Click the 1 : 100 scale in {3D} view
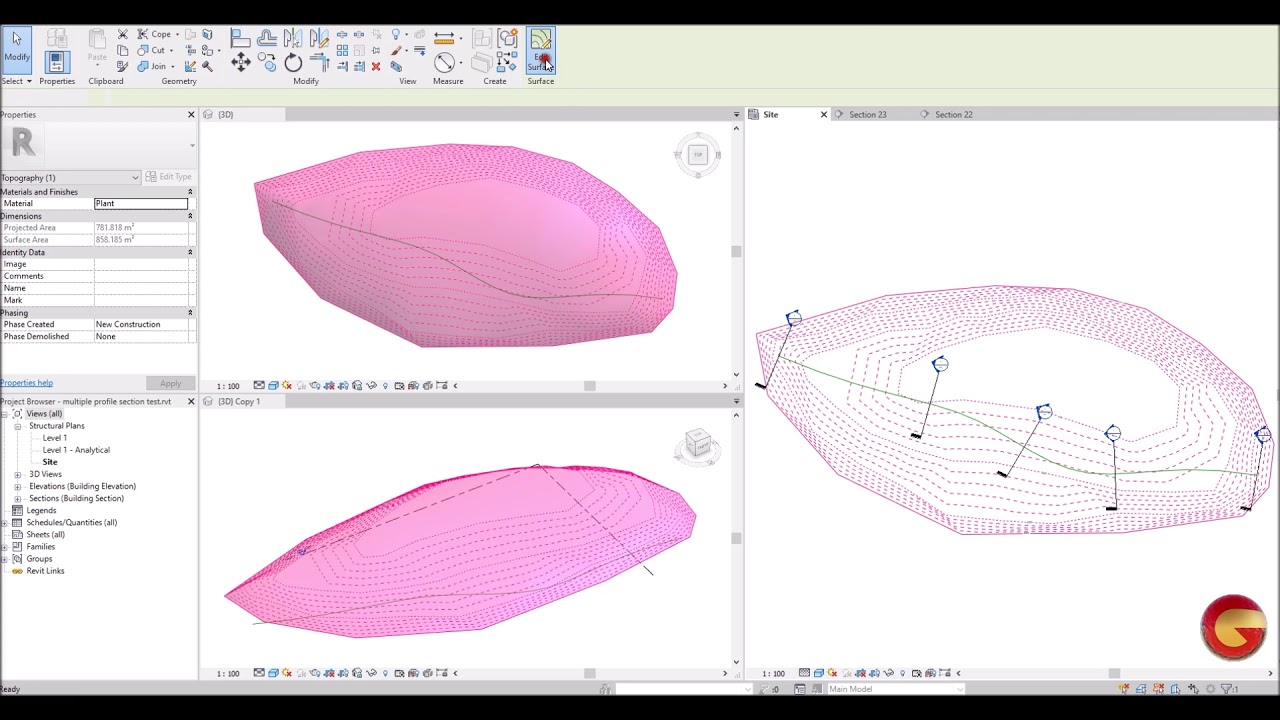1280x720 pixels. (228, 386)
